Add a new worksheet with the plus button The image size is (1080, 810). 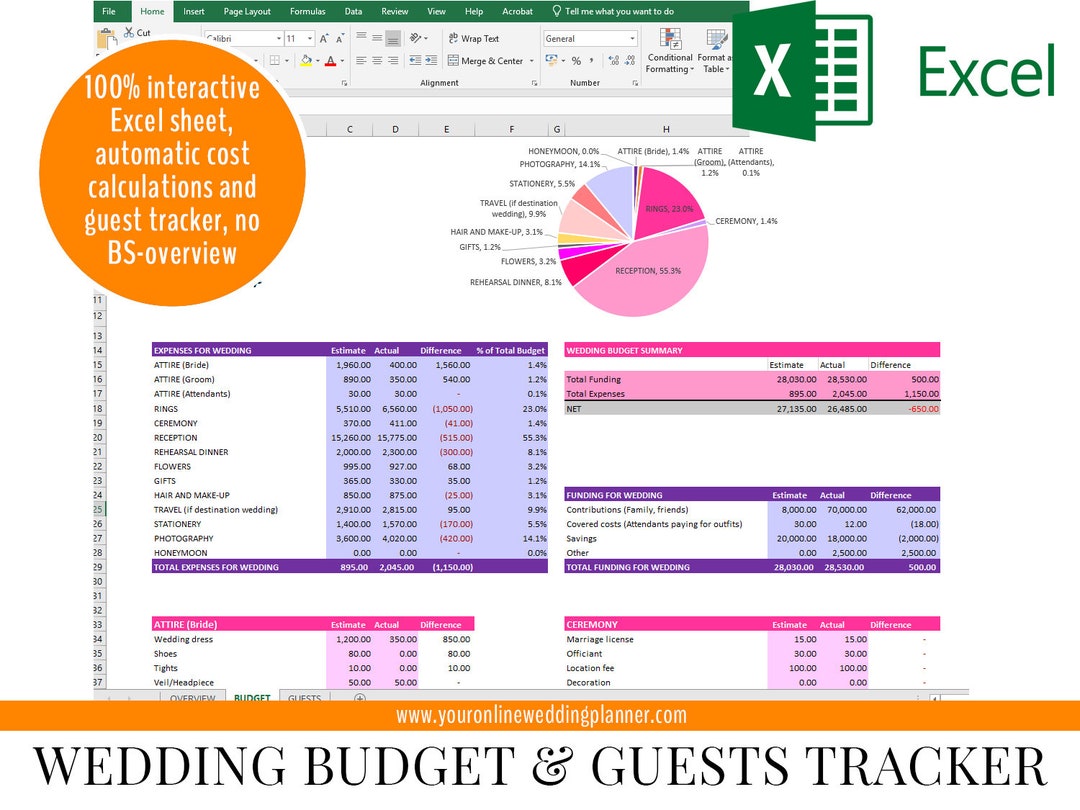click(x=359, y=697)
